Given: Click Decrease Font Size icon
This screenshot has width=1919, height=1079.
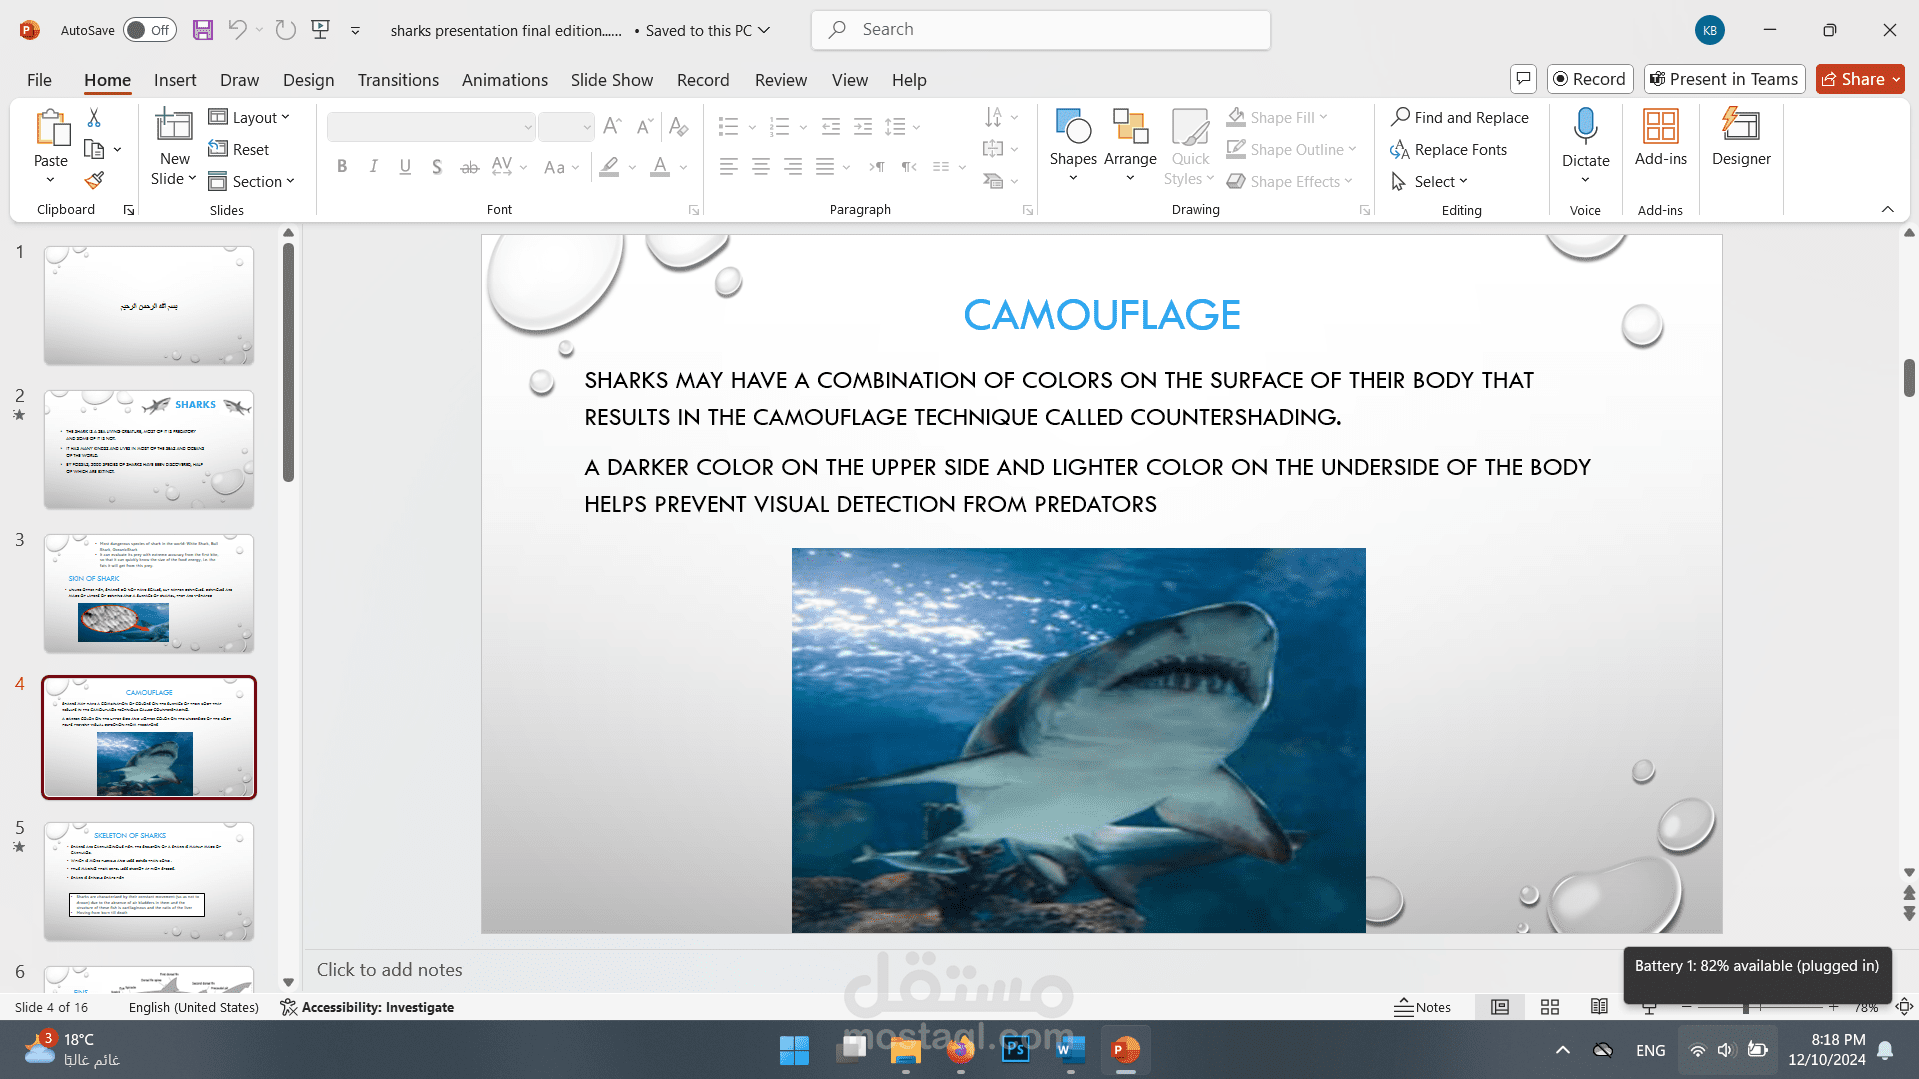Looking at the screenshot, I should click(645, 126).
